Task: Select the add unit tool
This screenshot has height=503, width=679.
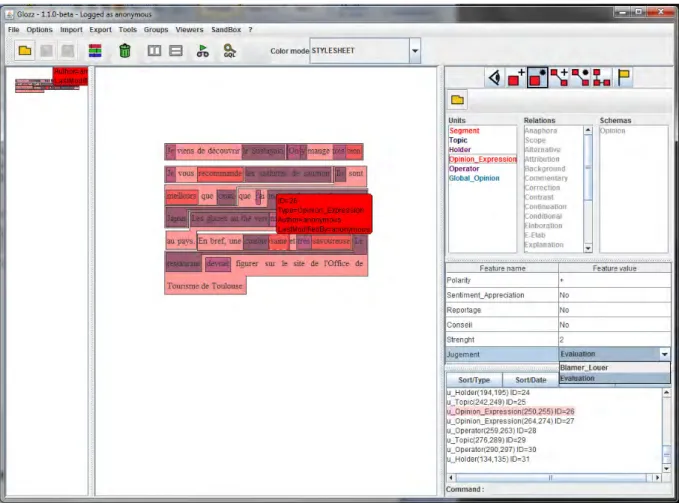Action: pos(516,77)
